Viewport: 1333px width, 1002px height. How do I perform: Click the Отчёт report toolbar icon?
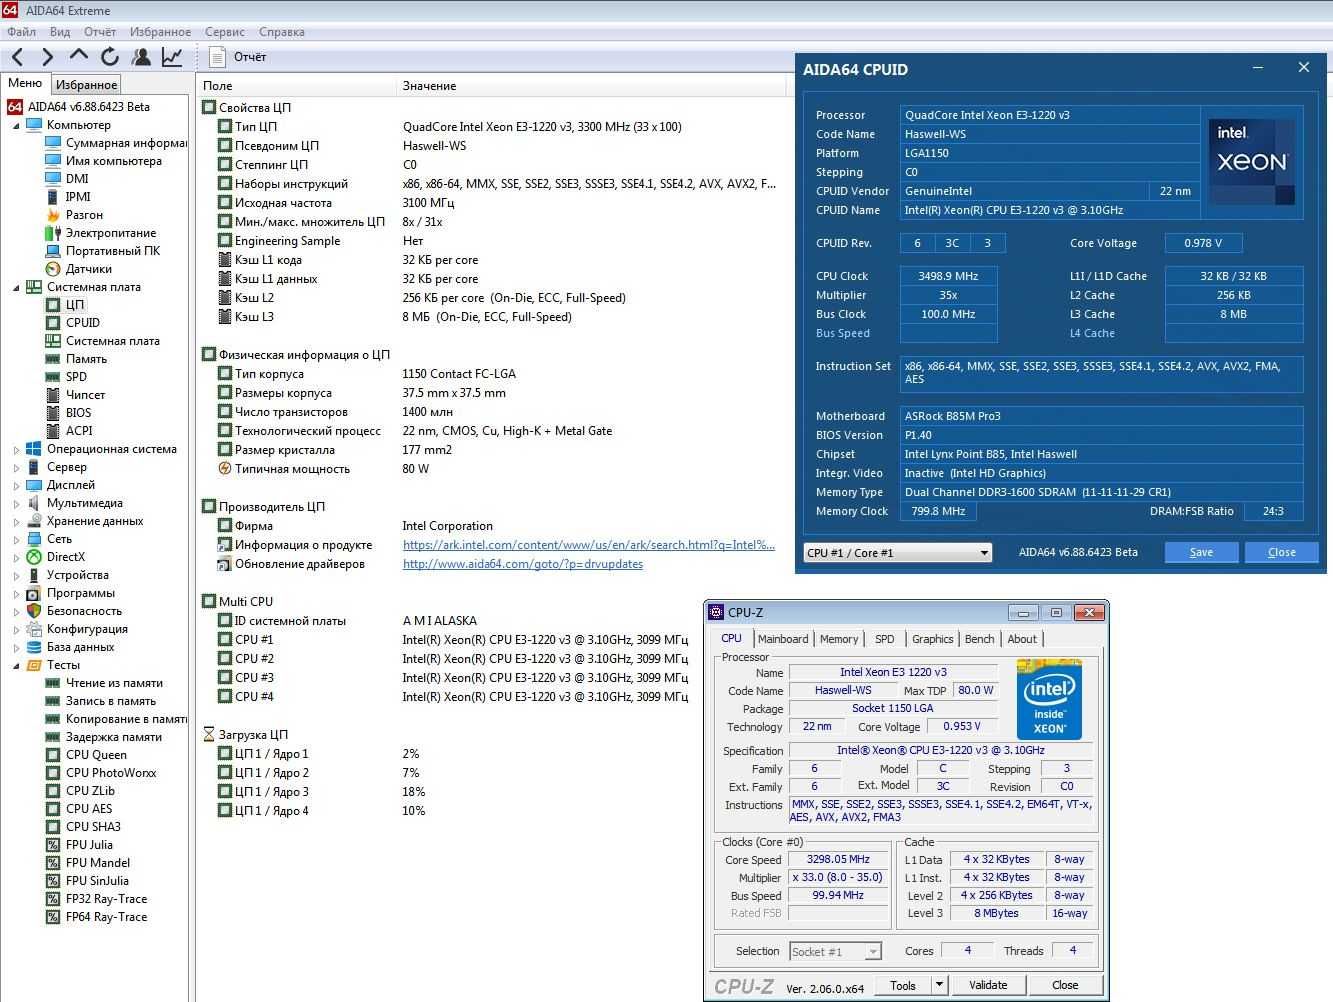[x=239, y=58]
